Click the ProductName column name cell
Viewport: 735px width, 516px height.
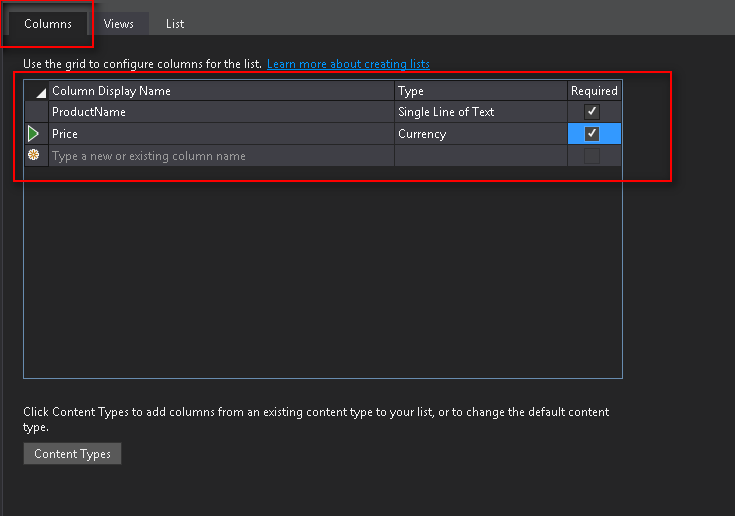tap(220, 112)
